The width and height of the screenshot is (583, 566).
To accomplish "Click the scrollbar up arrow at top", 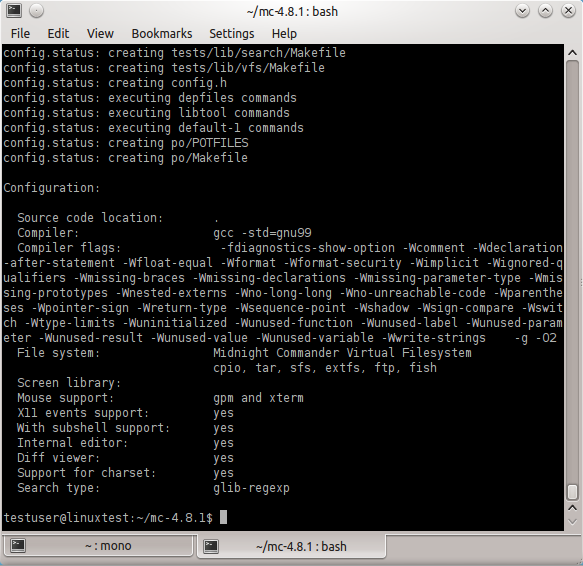I will pyautogui.click(x=573, y=53).
